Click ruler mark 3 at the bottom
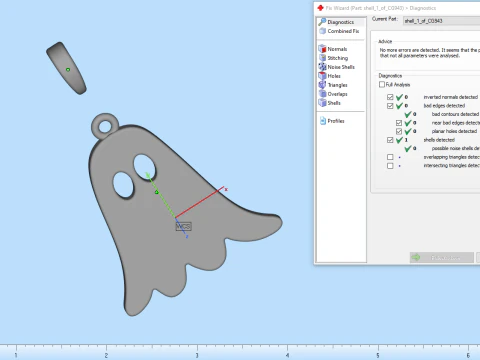Screen dimensions: 480x360 tap(197, 356)
